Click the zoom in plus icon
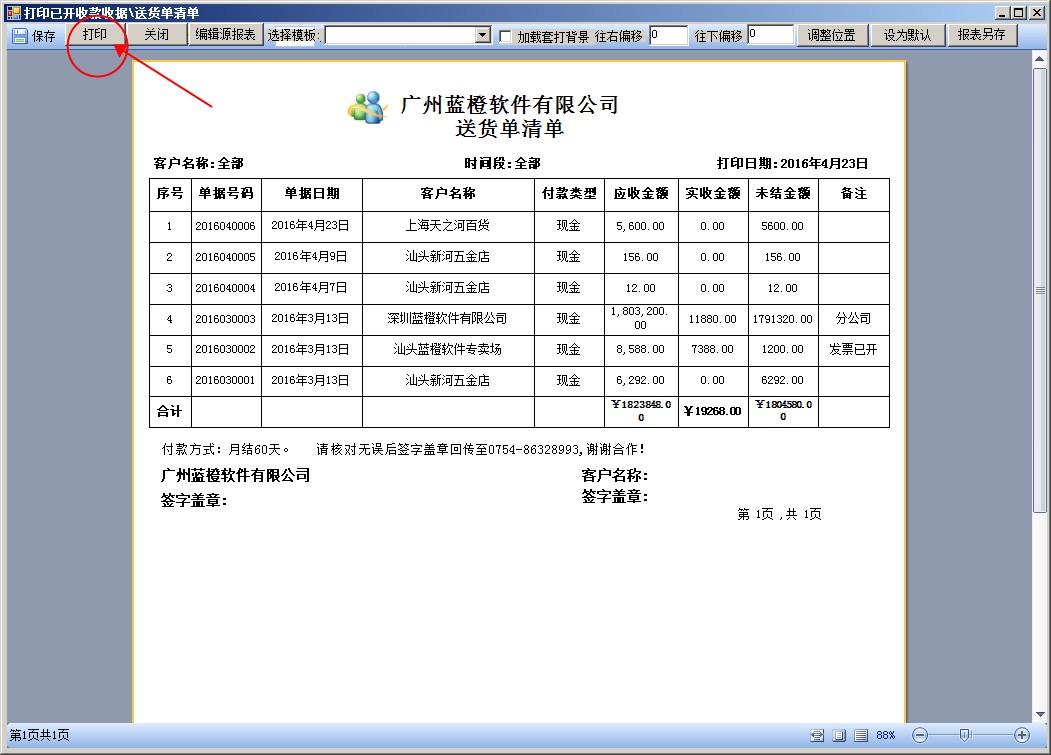1051x755 pixels. pos(1022,736)
